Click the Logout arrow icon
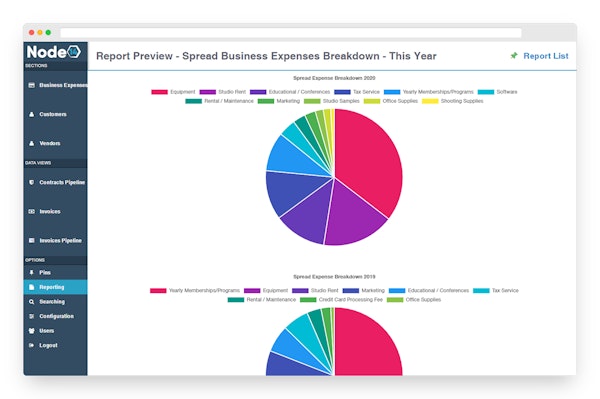The width and height of the screenshot is (600, 399). tap(32, 345)
